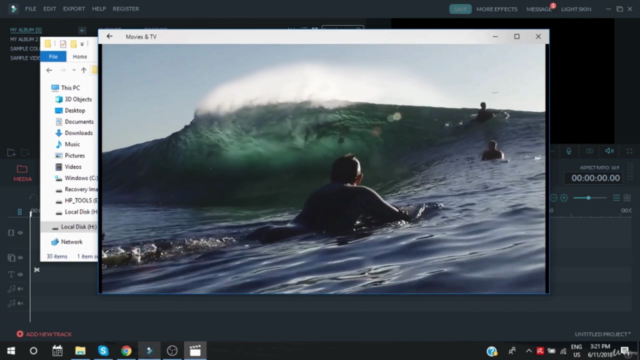
Task: Select This PC in navigation tree
Action: 70,88
